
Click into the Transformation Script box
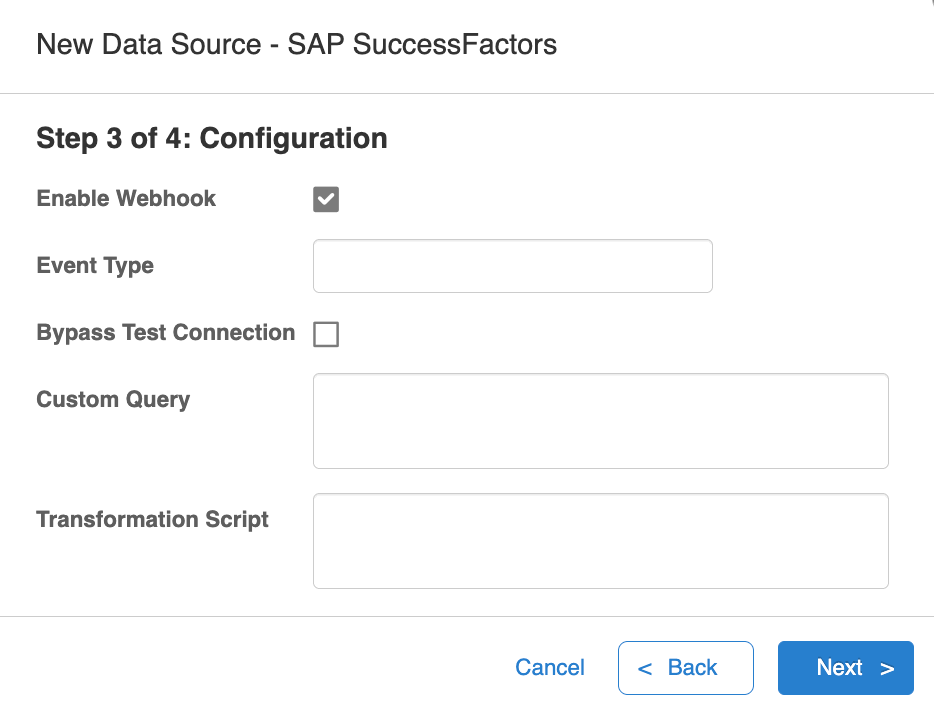point(600,541)
